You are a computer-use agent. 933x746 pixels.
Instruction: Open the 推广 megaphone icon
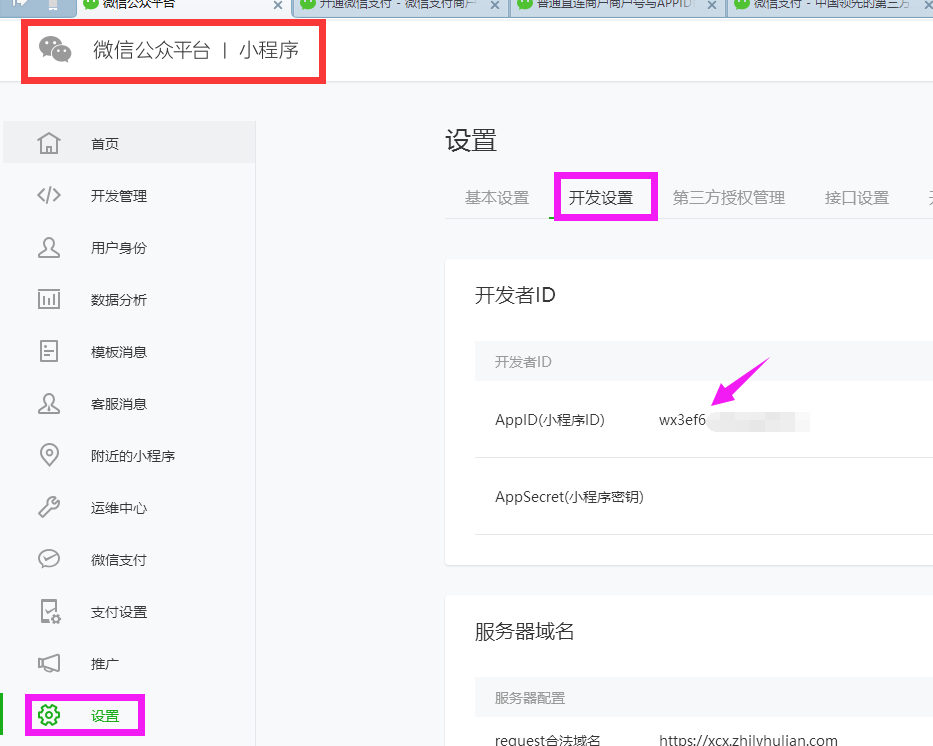[x=49, y=663]
